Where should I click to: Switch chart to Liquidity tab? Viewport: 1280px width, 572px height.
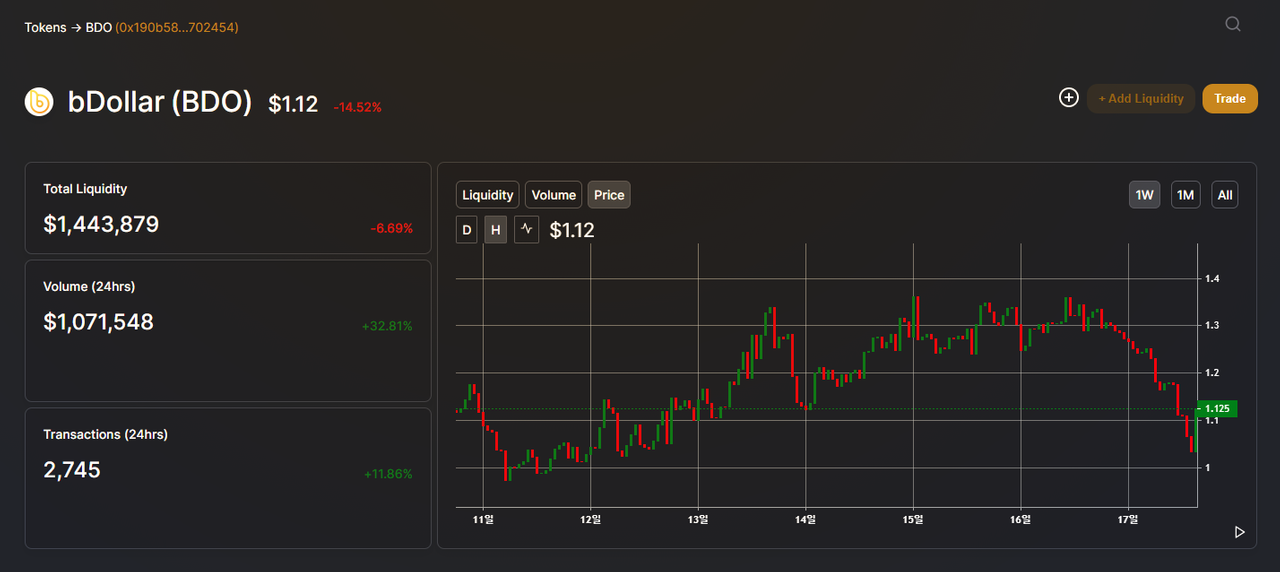[x=487, y=195]
